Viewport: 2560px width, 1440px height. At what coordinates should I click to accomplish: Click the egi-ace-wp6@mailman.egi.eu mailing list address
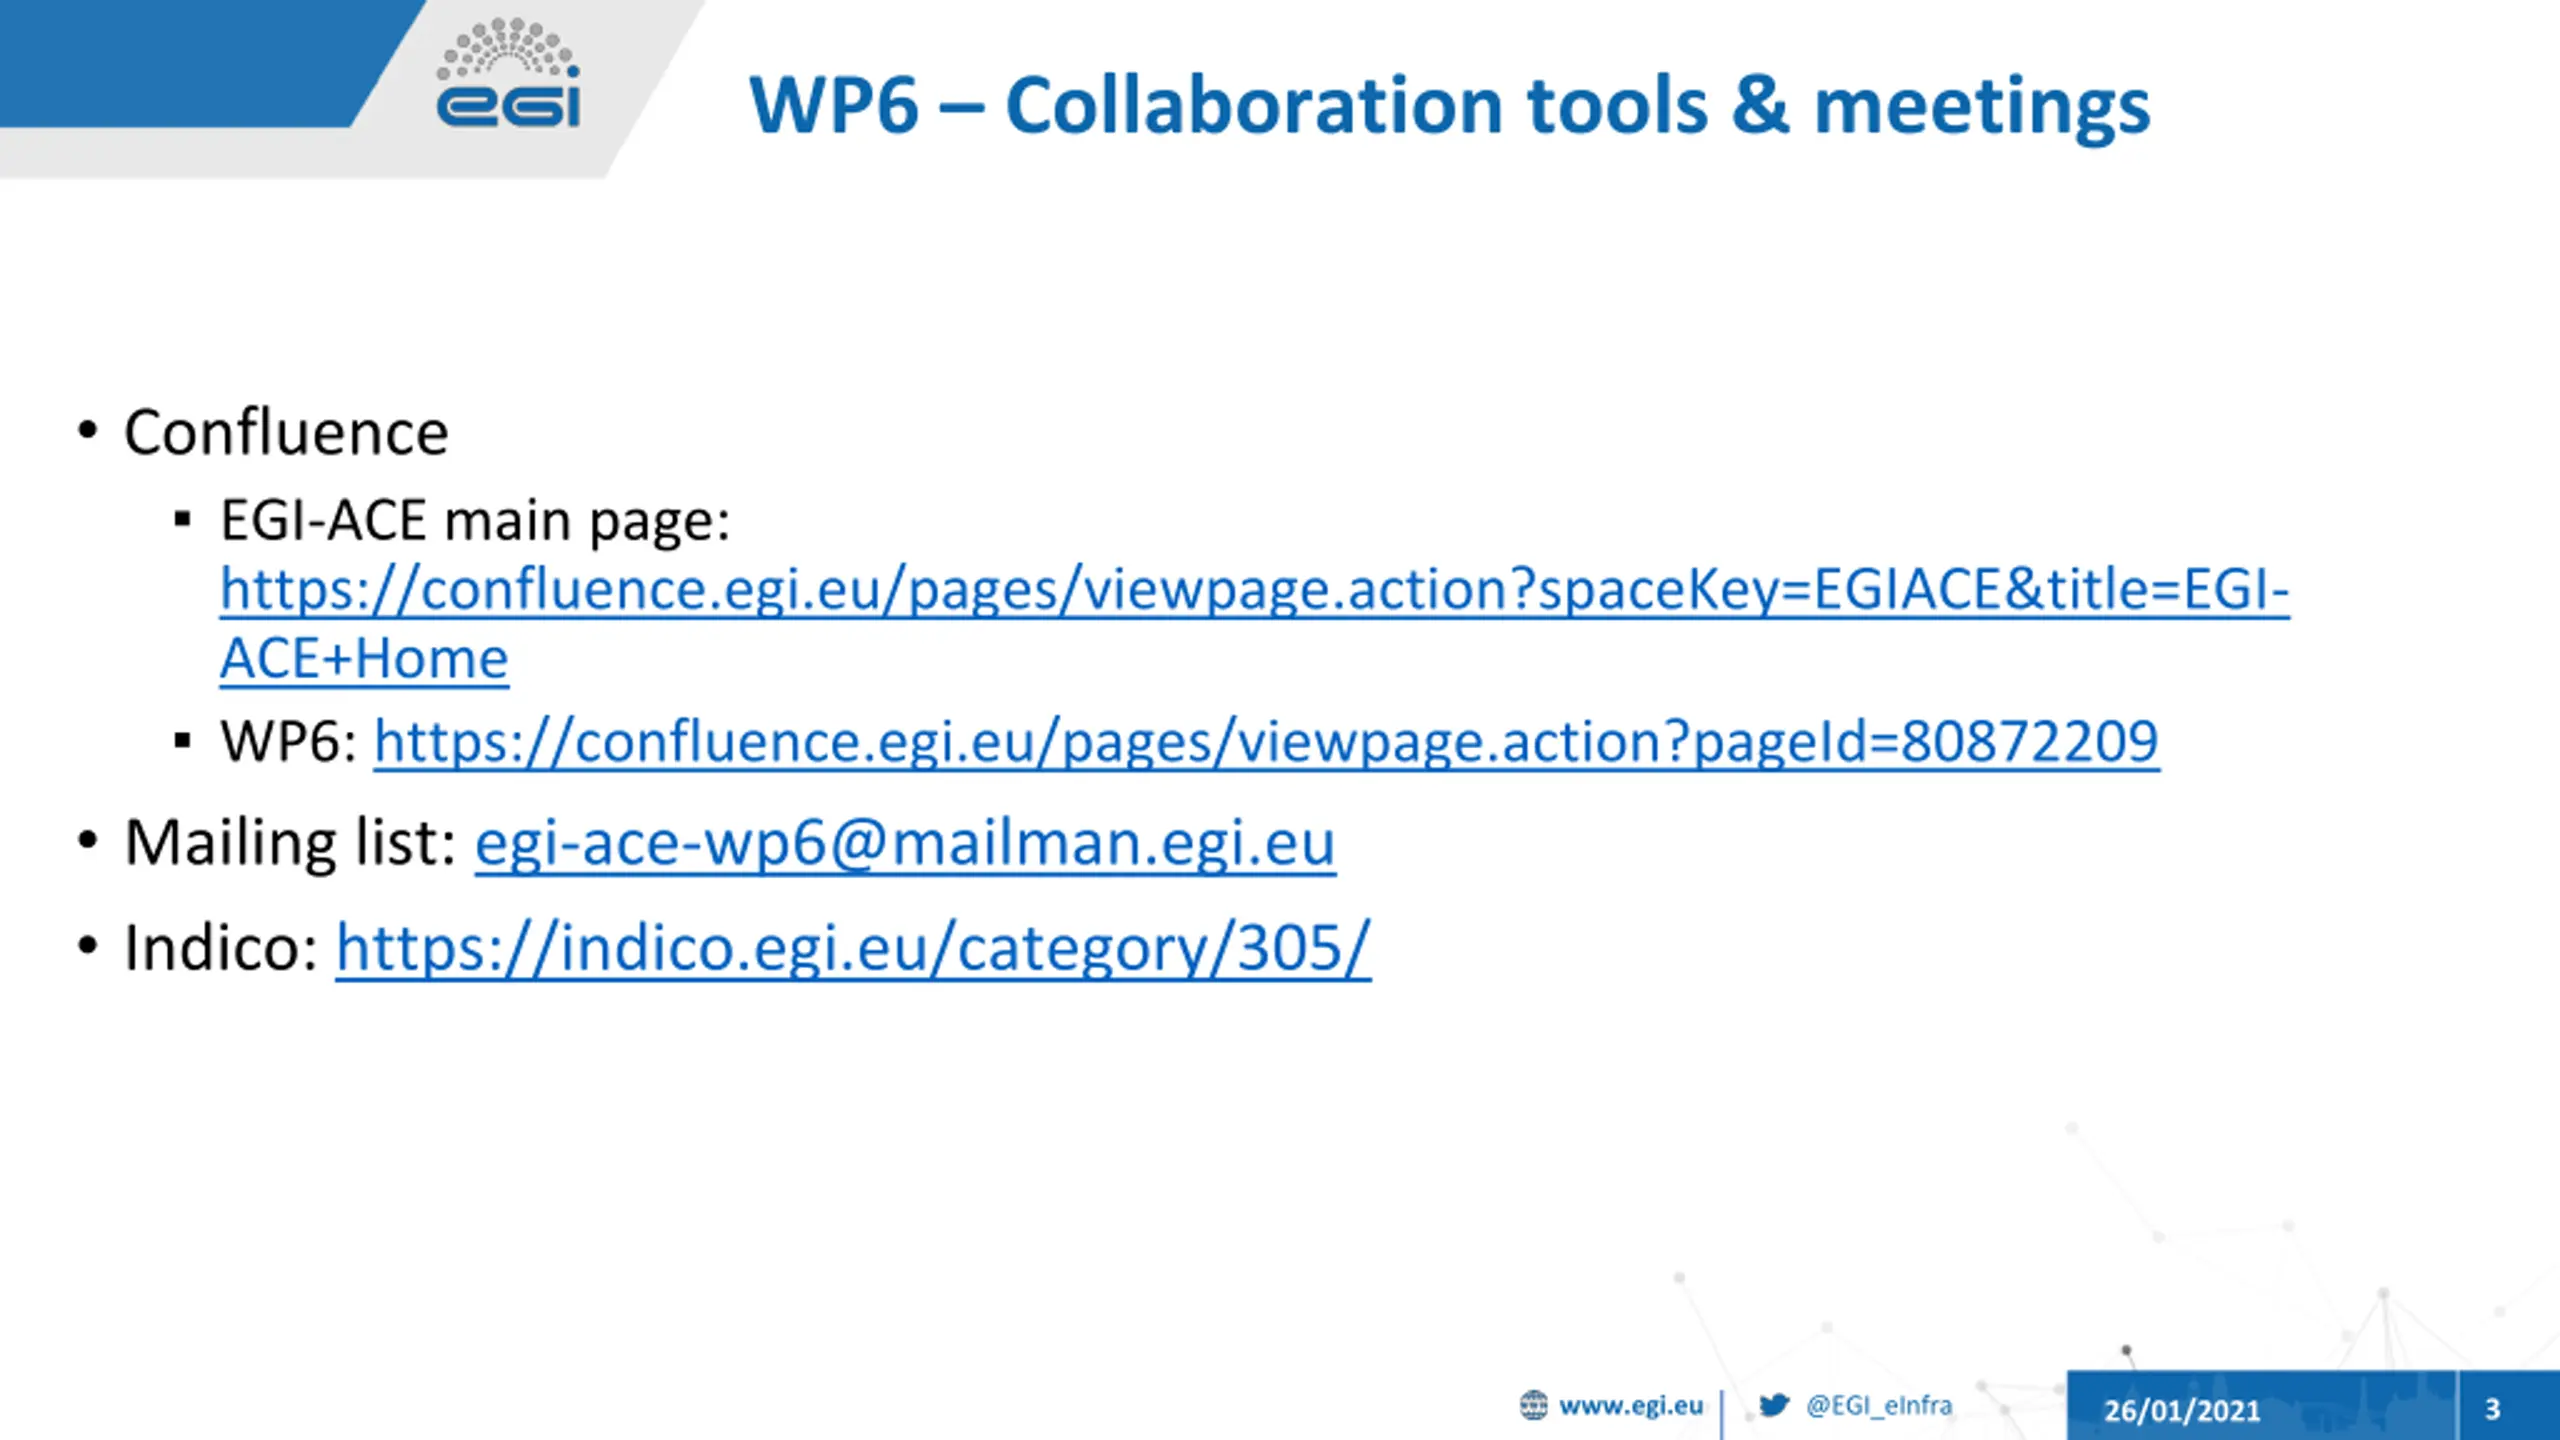(x=905, y=843)
